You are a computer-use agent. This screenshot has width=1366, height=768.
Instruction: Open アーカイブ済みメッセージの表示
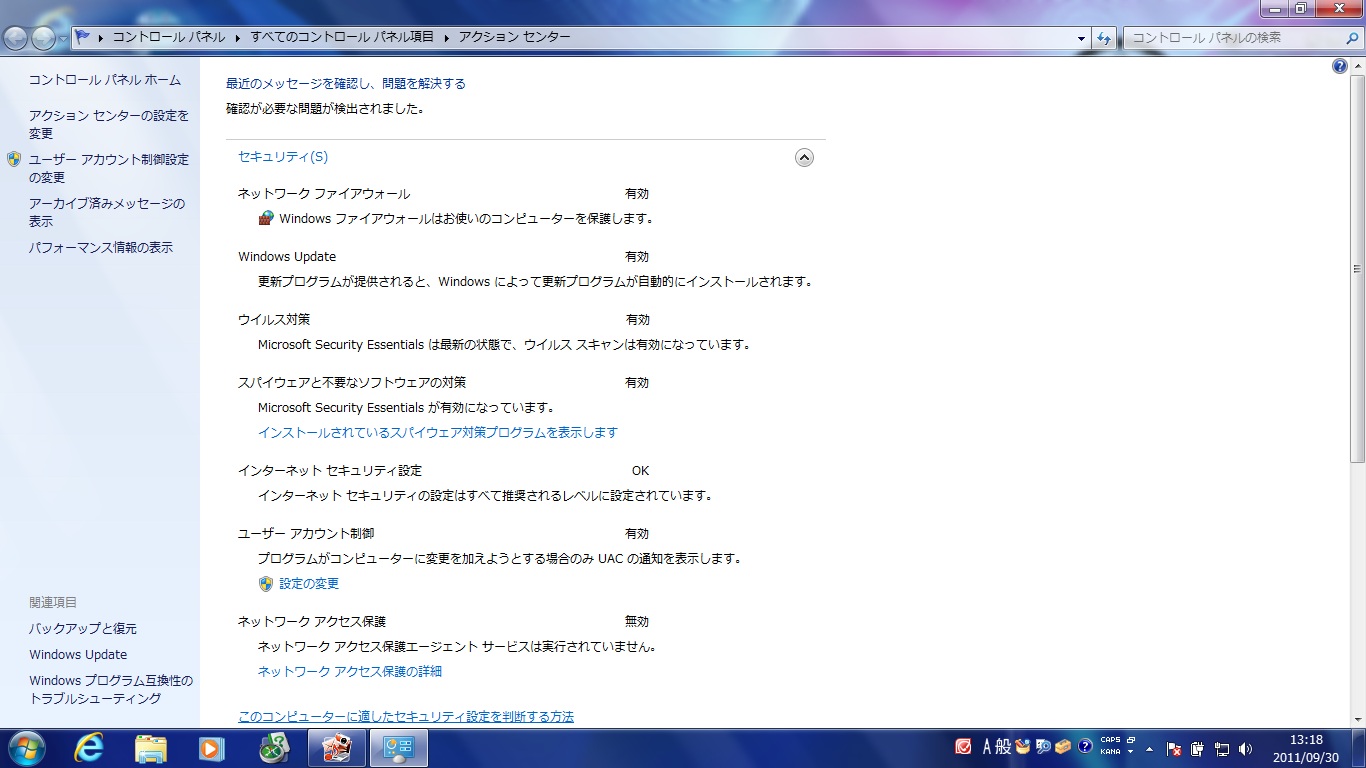coord(106,213)
